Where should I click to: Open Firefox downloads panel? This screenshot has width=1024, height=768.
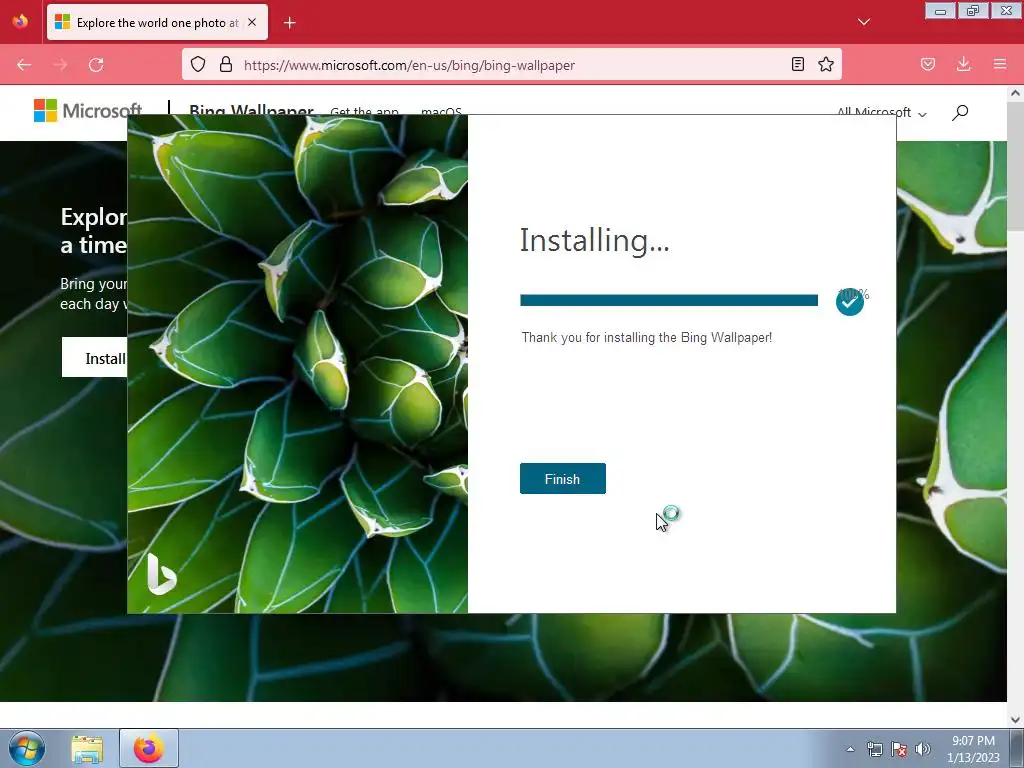point(963,65)
